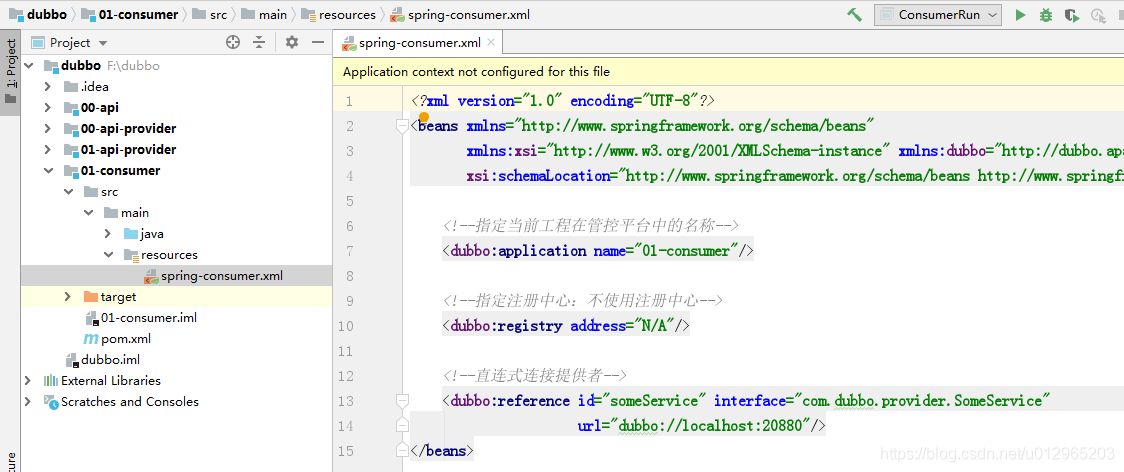Expand Scratches and Consoles node
The height and width of the screenshot is (472, 1124).
pos(28,402)
